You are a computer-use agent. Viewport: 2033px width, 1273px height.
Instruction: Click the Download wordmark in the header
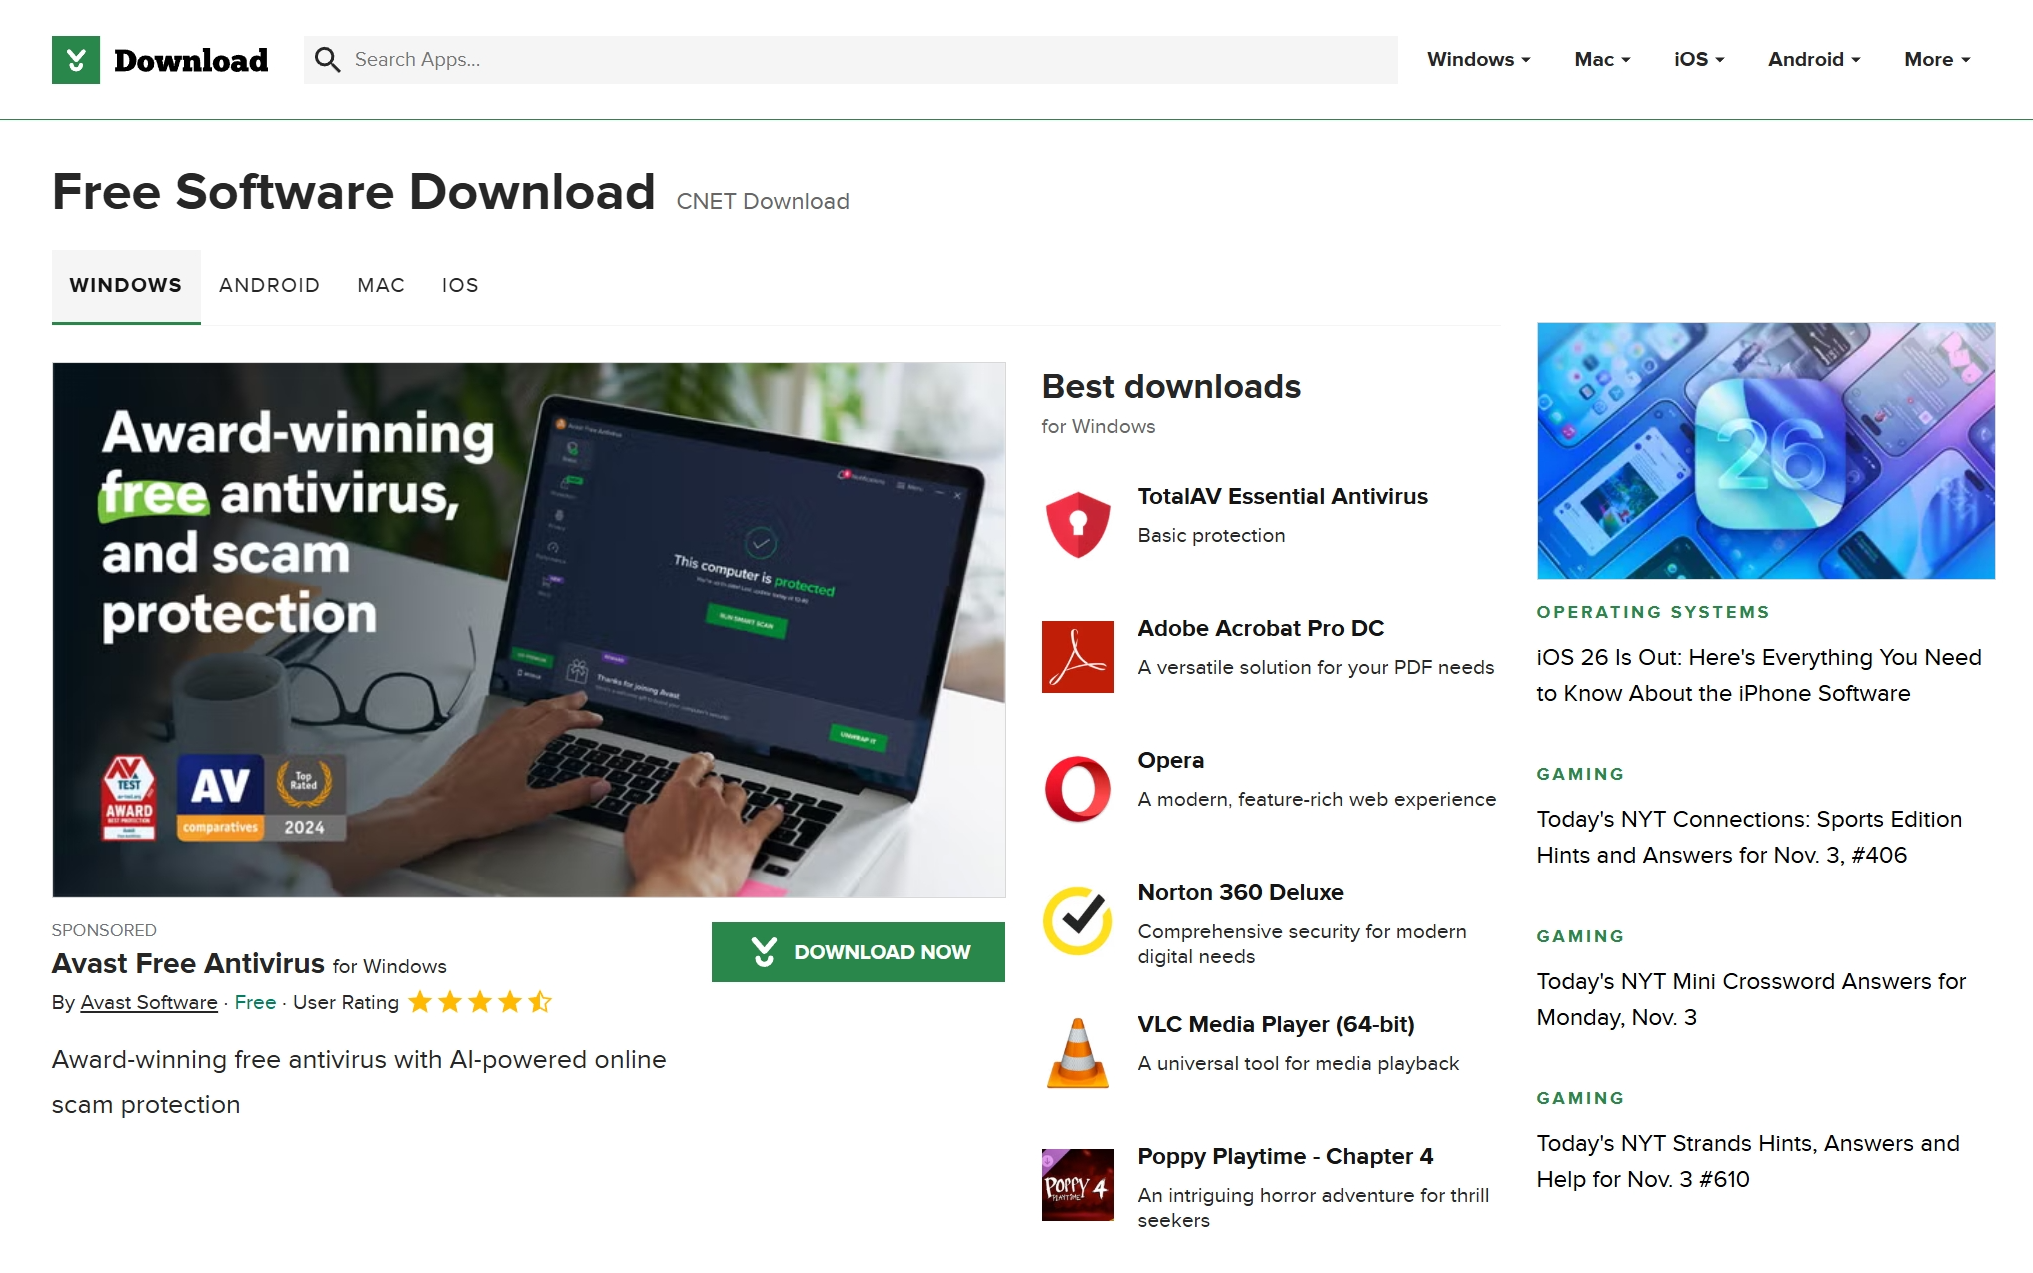(191, 60)
